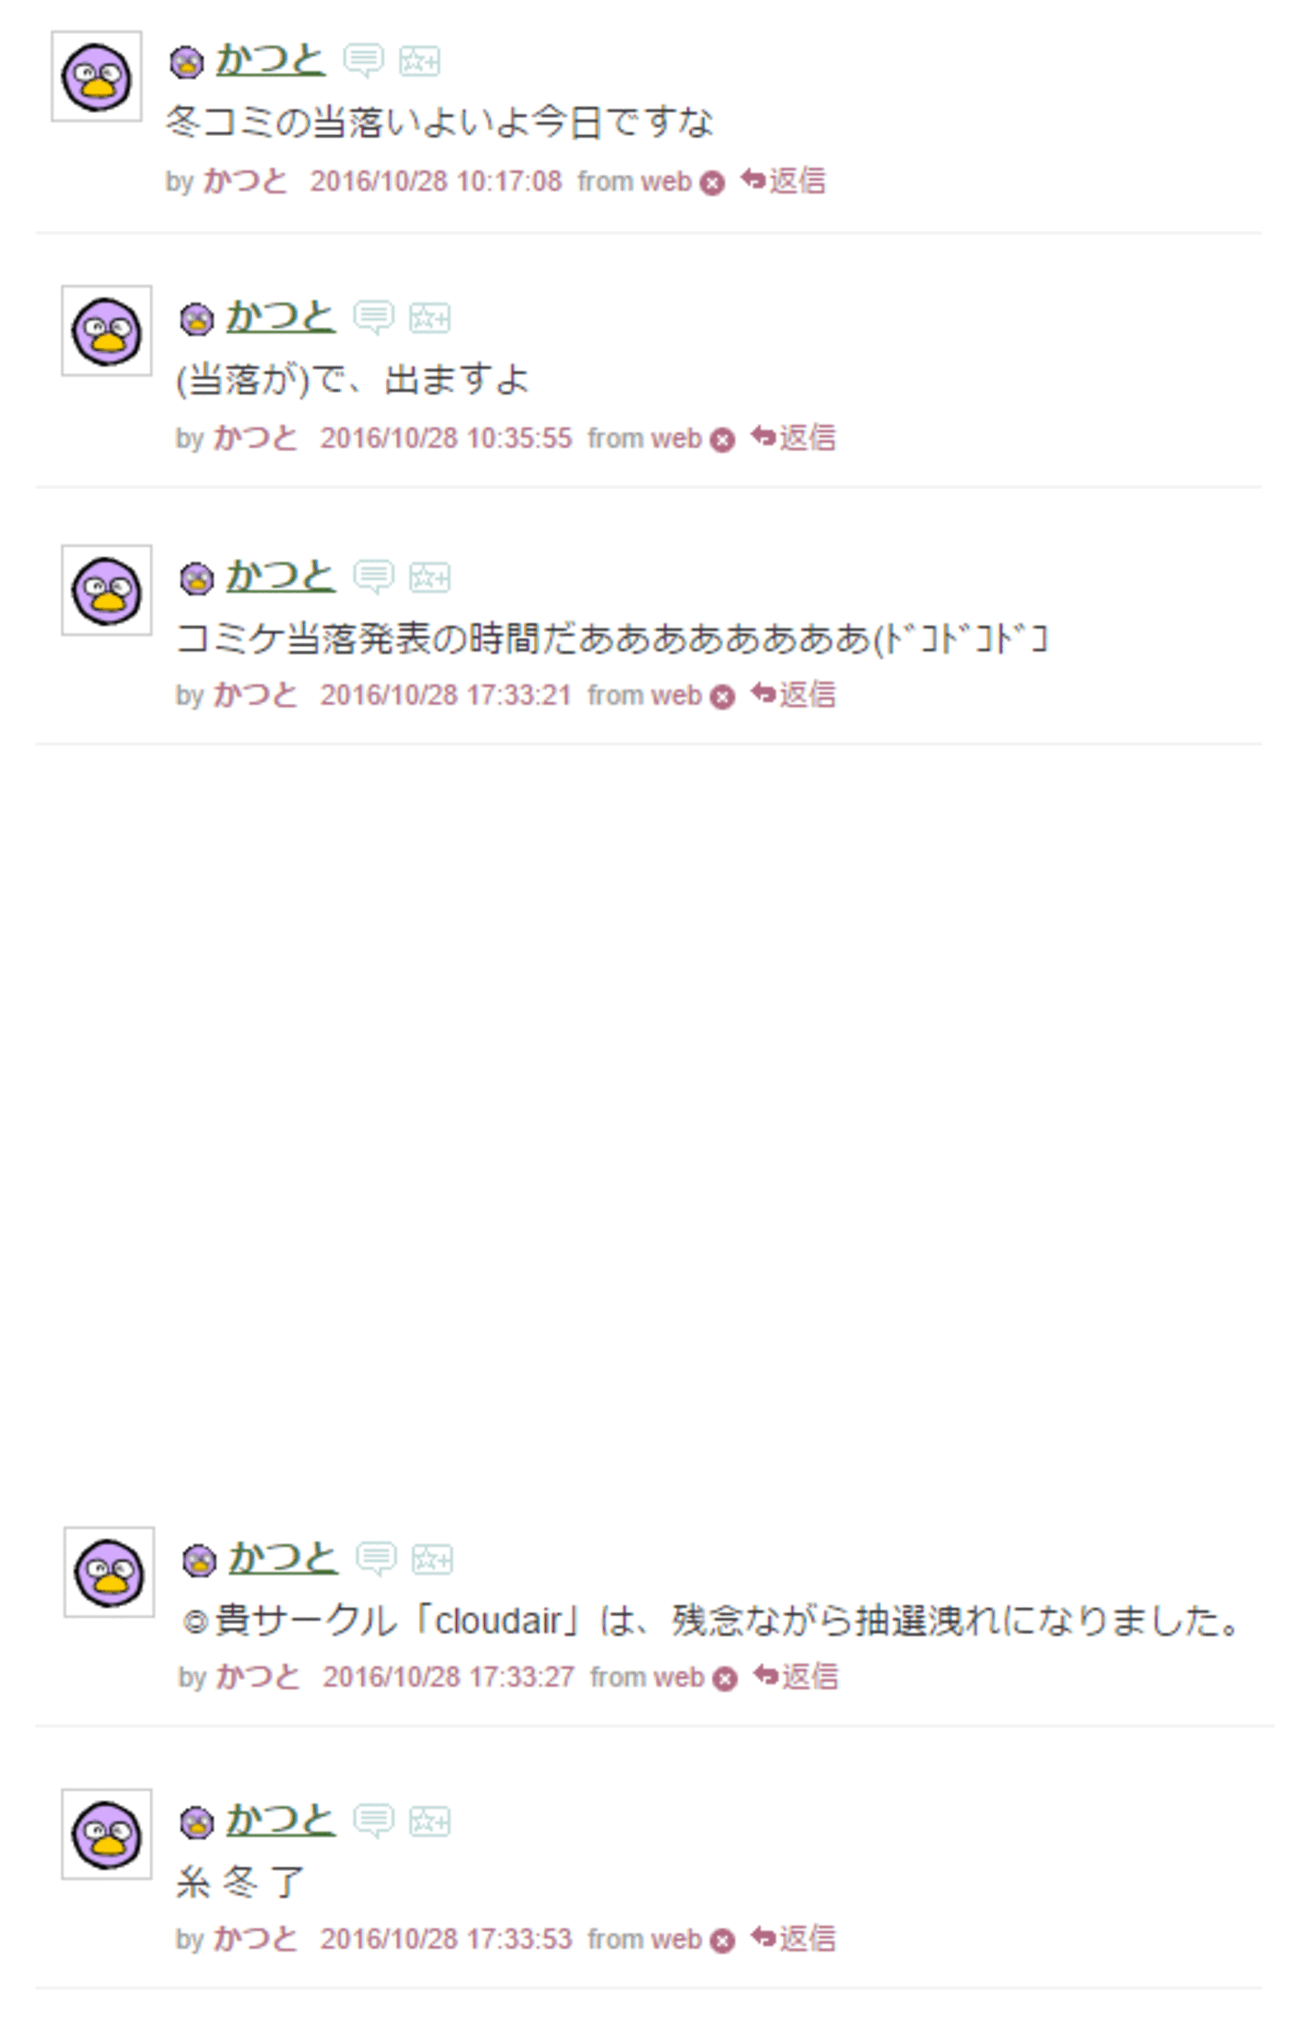1300x2025 pixels.
Task: Reply (返信) to the 17:33:21 post
Action: [793, 695]
